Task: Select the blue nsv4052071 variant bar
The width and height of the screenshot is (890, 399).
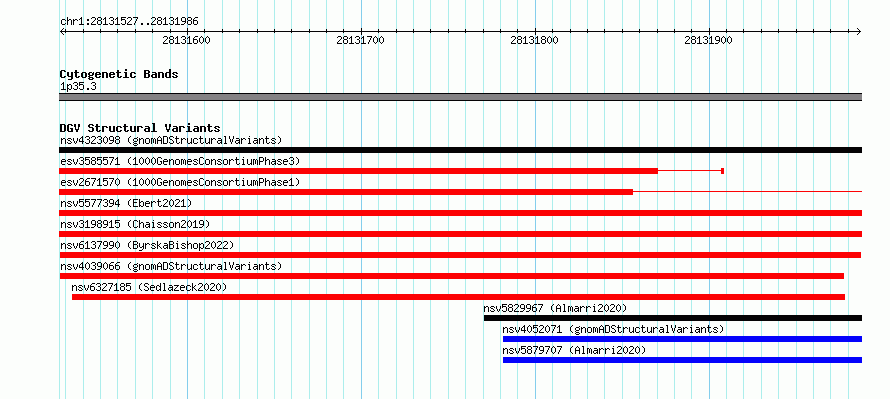Action: click(682, 339)
